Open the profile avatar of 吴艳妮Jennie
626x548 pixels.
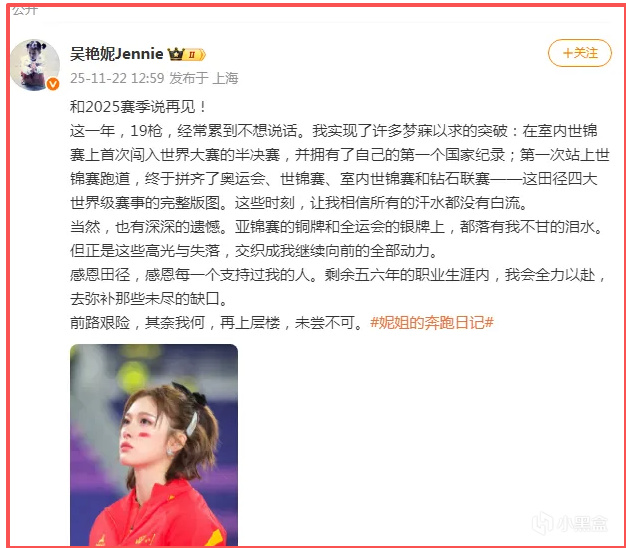click(x=35, y=65)
